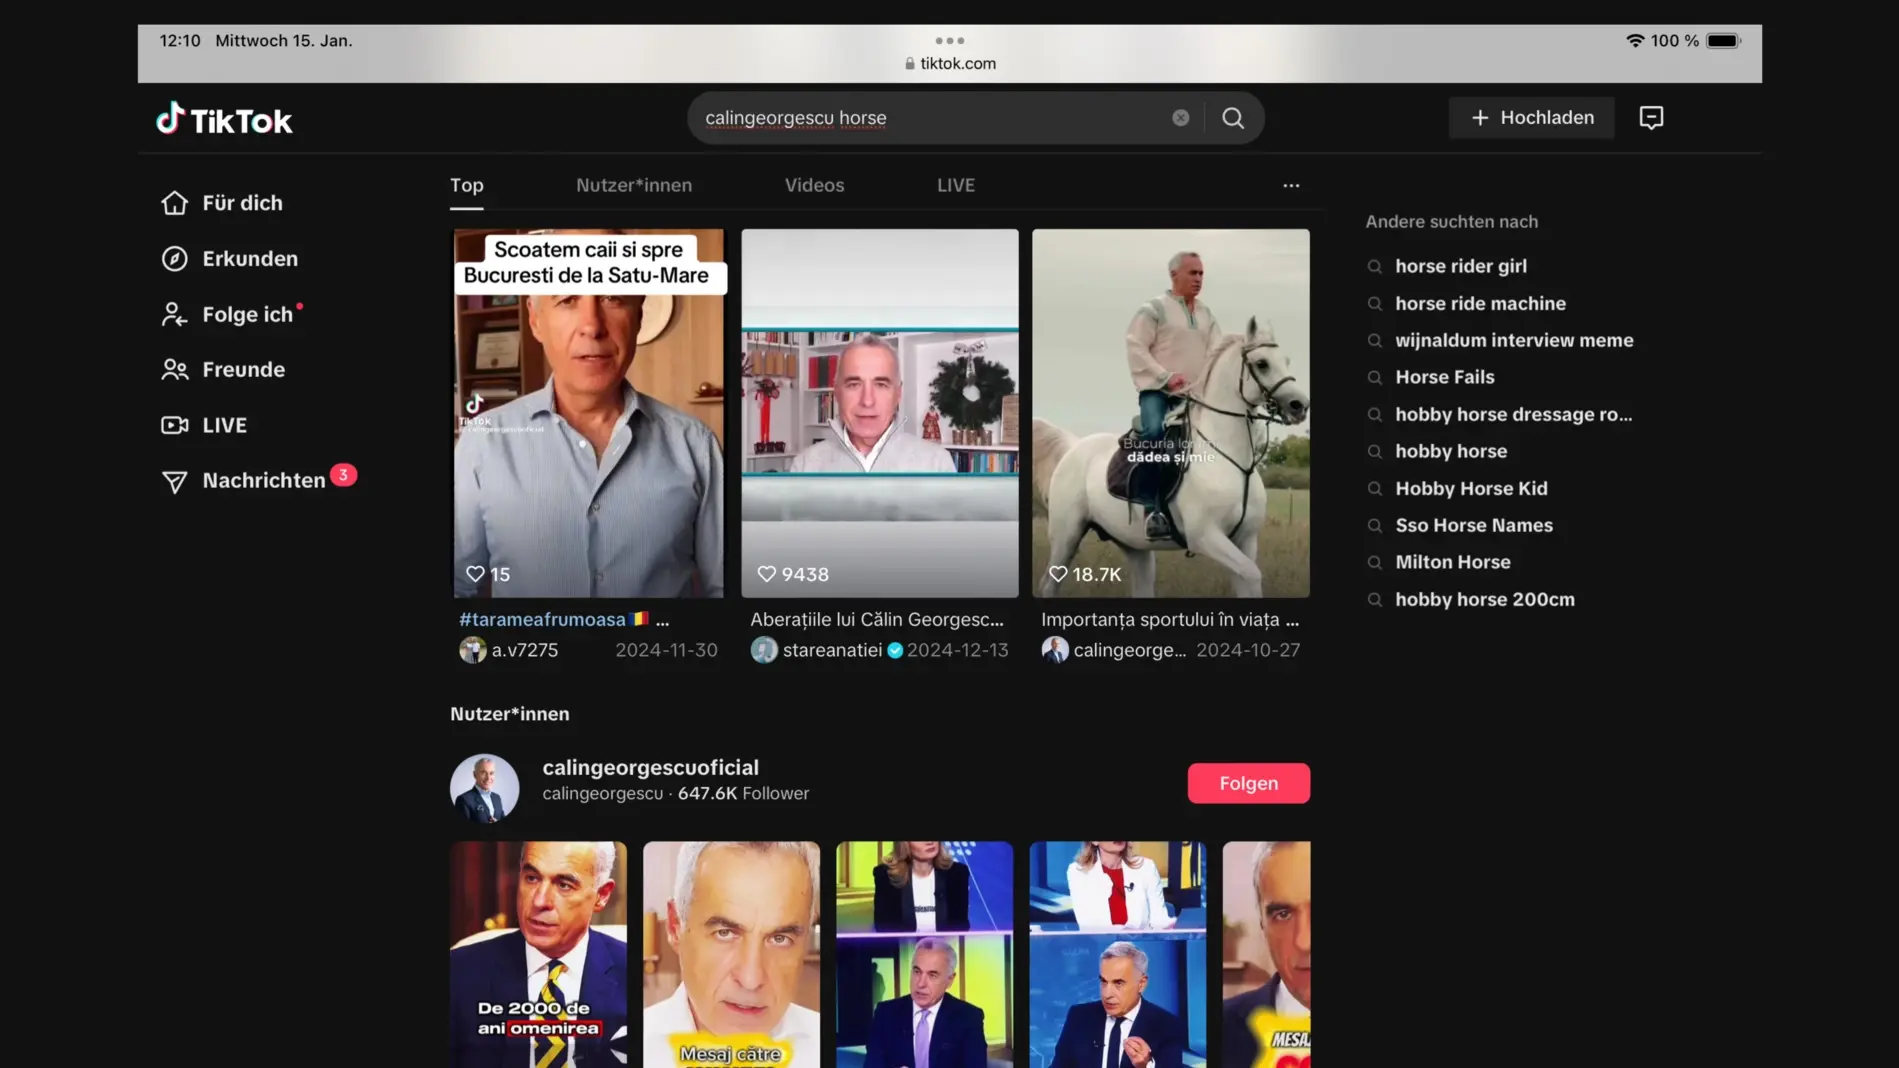Click the heart icon showing 18.7K likes
The height and width of the screenshot is (1068, 1899).
tap(1057, 574)
